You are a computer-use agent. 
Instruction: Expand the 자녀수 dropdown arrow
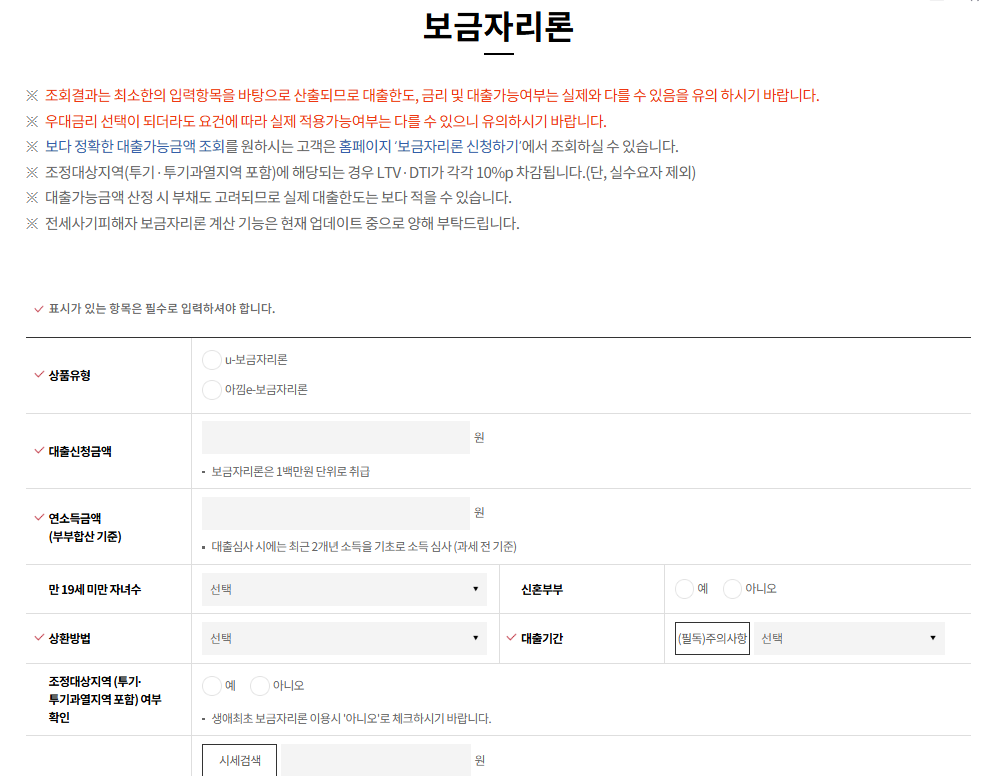coord(475,588)
